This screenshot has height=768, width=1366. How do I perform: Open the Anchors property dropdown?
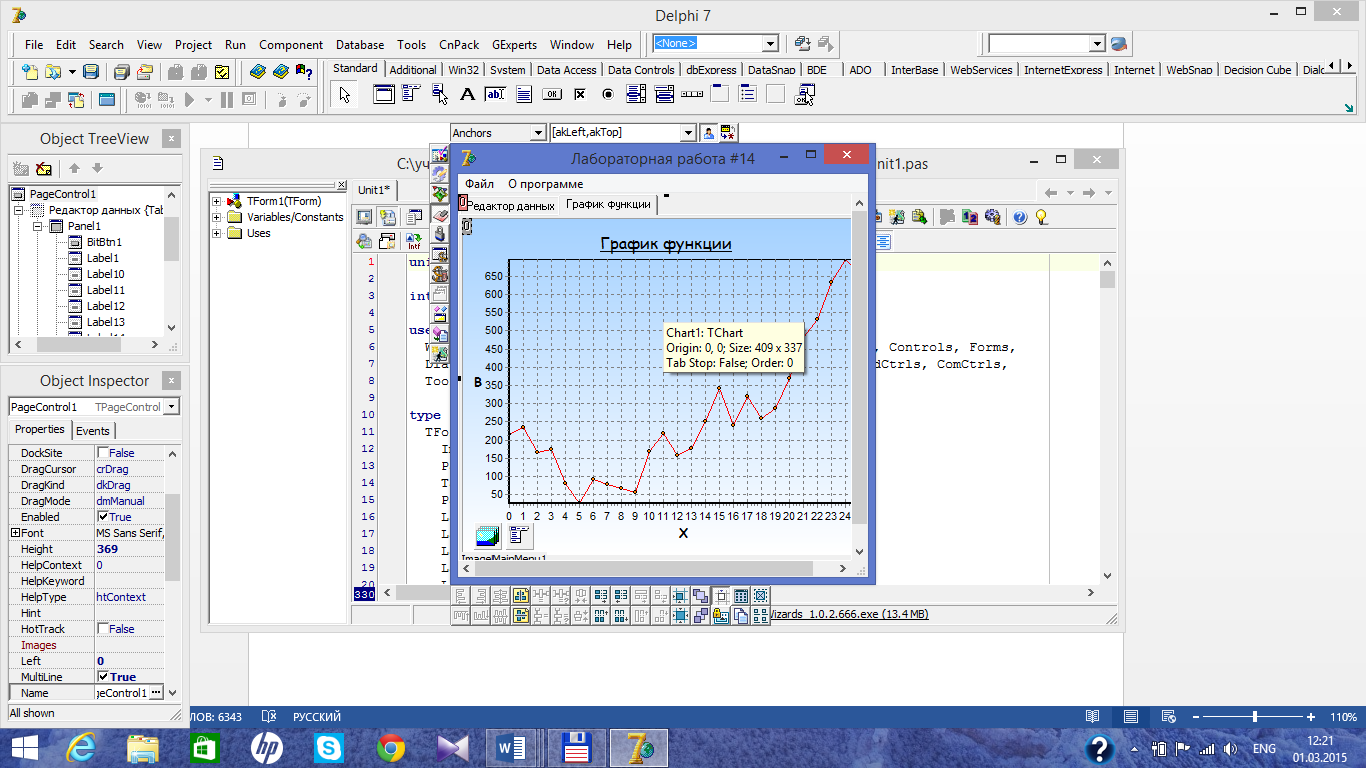click(x=537, y=133)
